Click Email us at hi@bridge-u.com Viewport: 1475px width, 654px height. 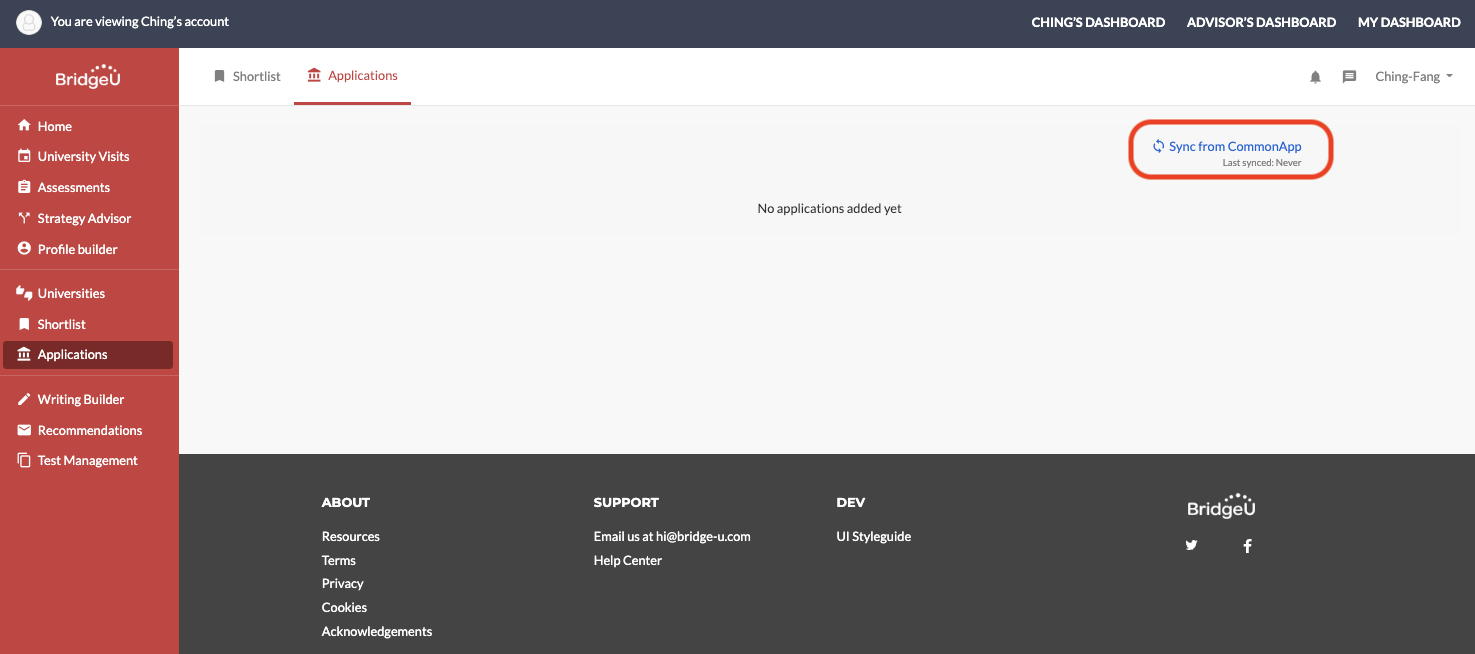672,536
